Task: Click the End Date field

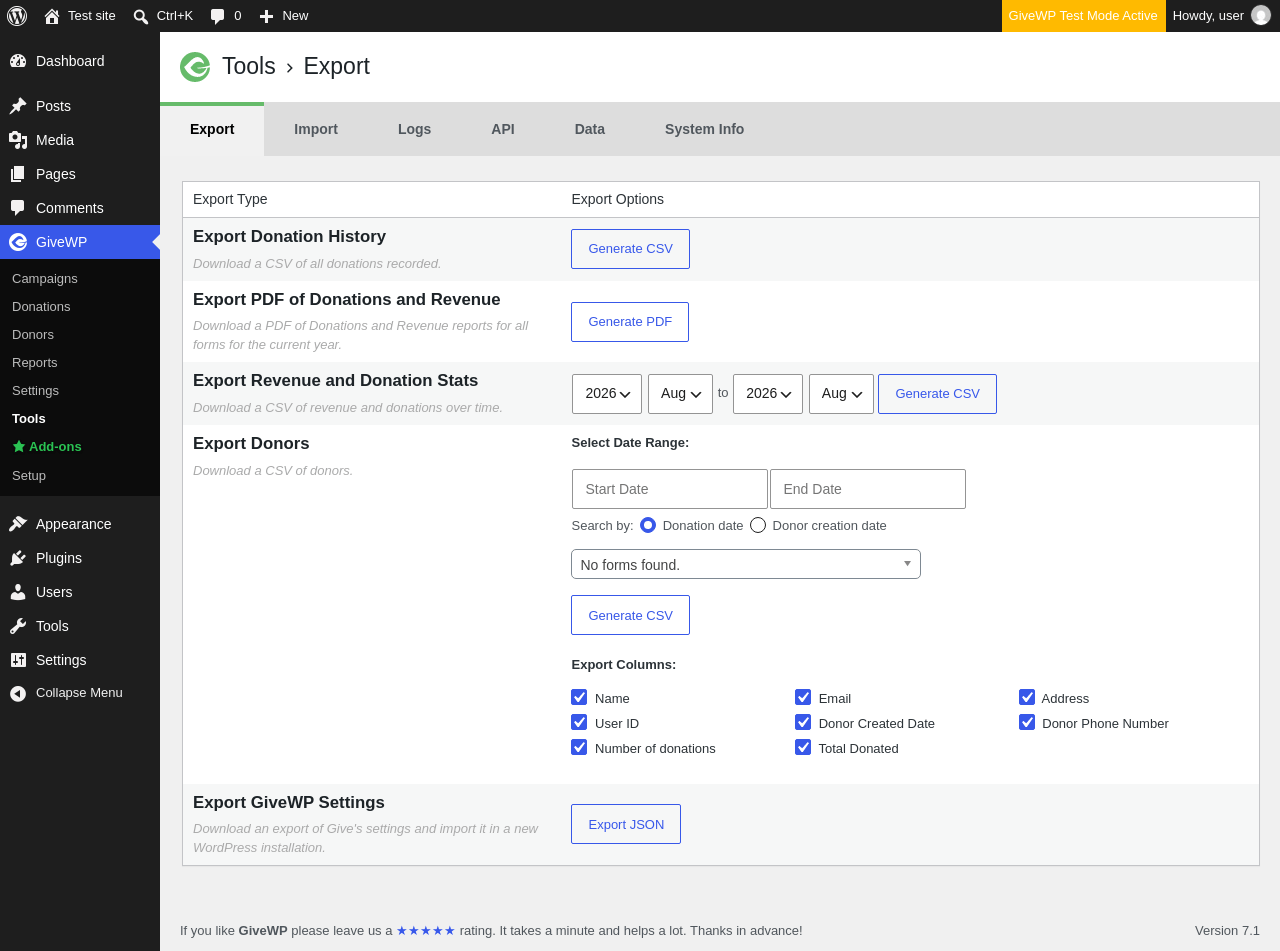Action: pyautogui.click(x=868, y=489)
